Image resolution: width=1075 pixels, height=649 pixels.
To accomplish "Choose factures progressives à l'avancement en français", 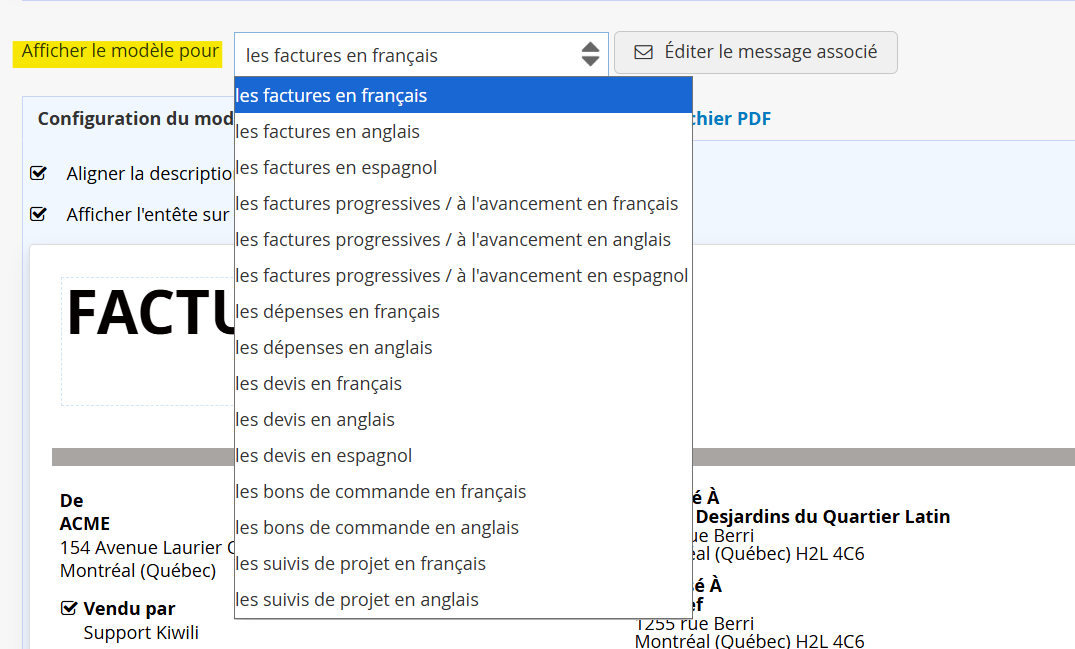I will coord(463,204).
